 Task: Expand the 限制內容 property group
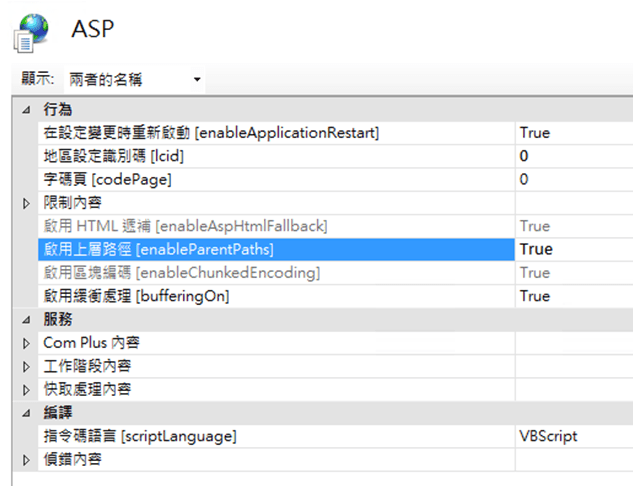[26, 203]
